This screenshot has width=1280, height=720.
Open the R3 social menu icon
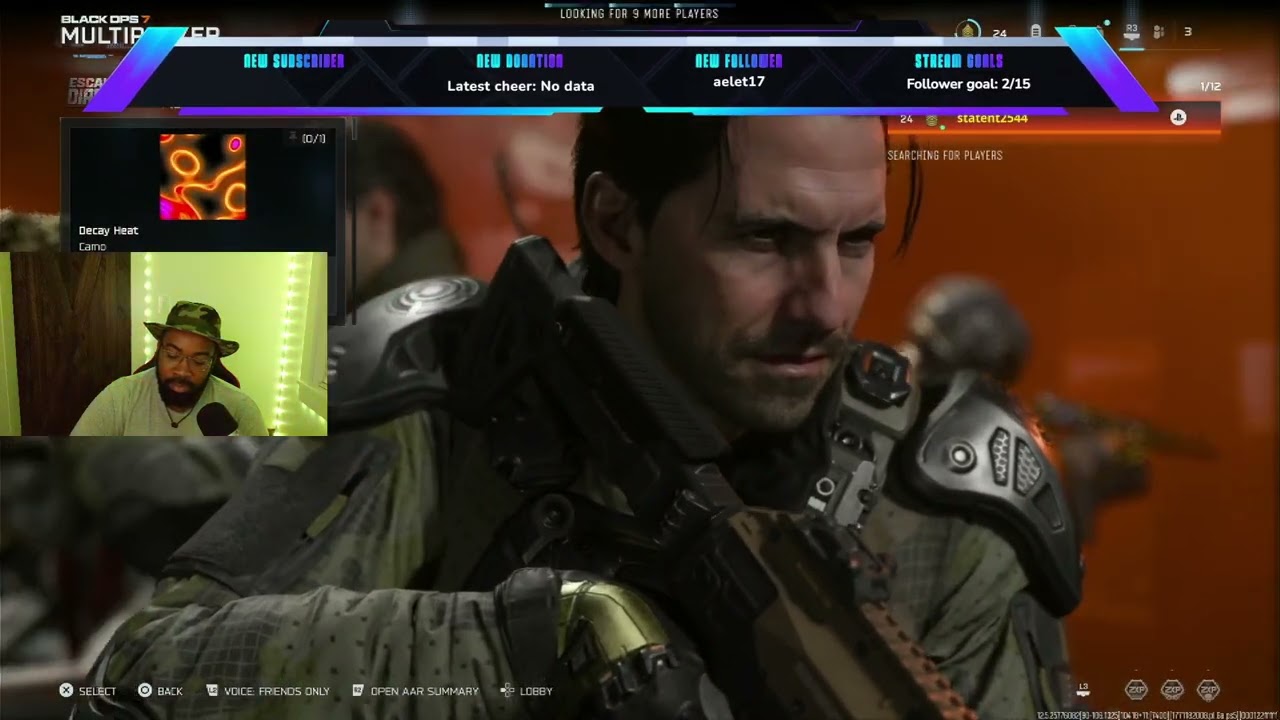tap(1132, 32)
